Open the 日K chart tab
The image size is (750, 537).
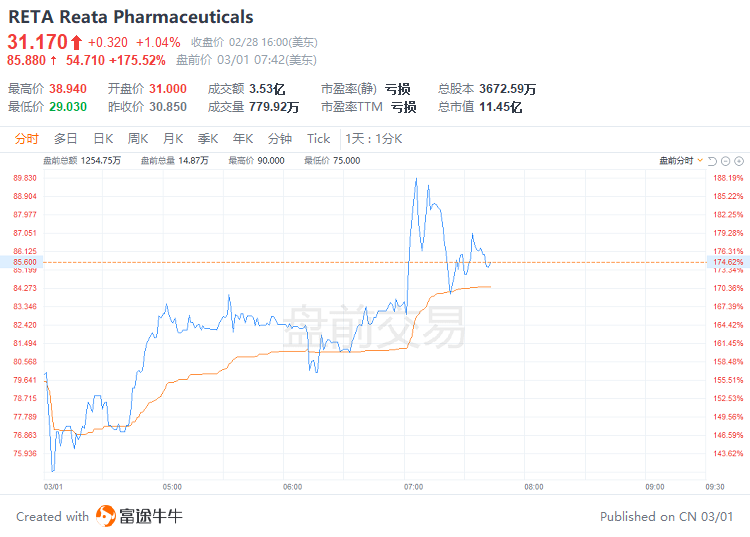pos(103,139)
